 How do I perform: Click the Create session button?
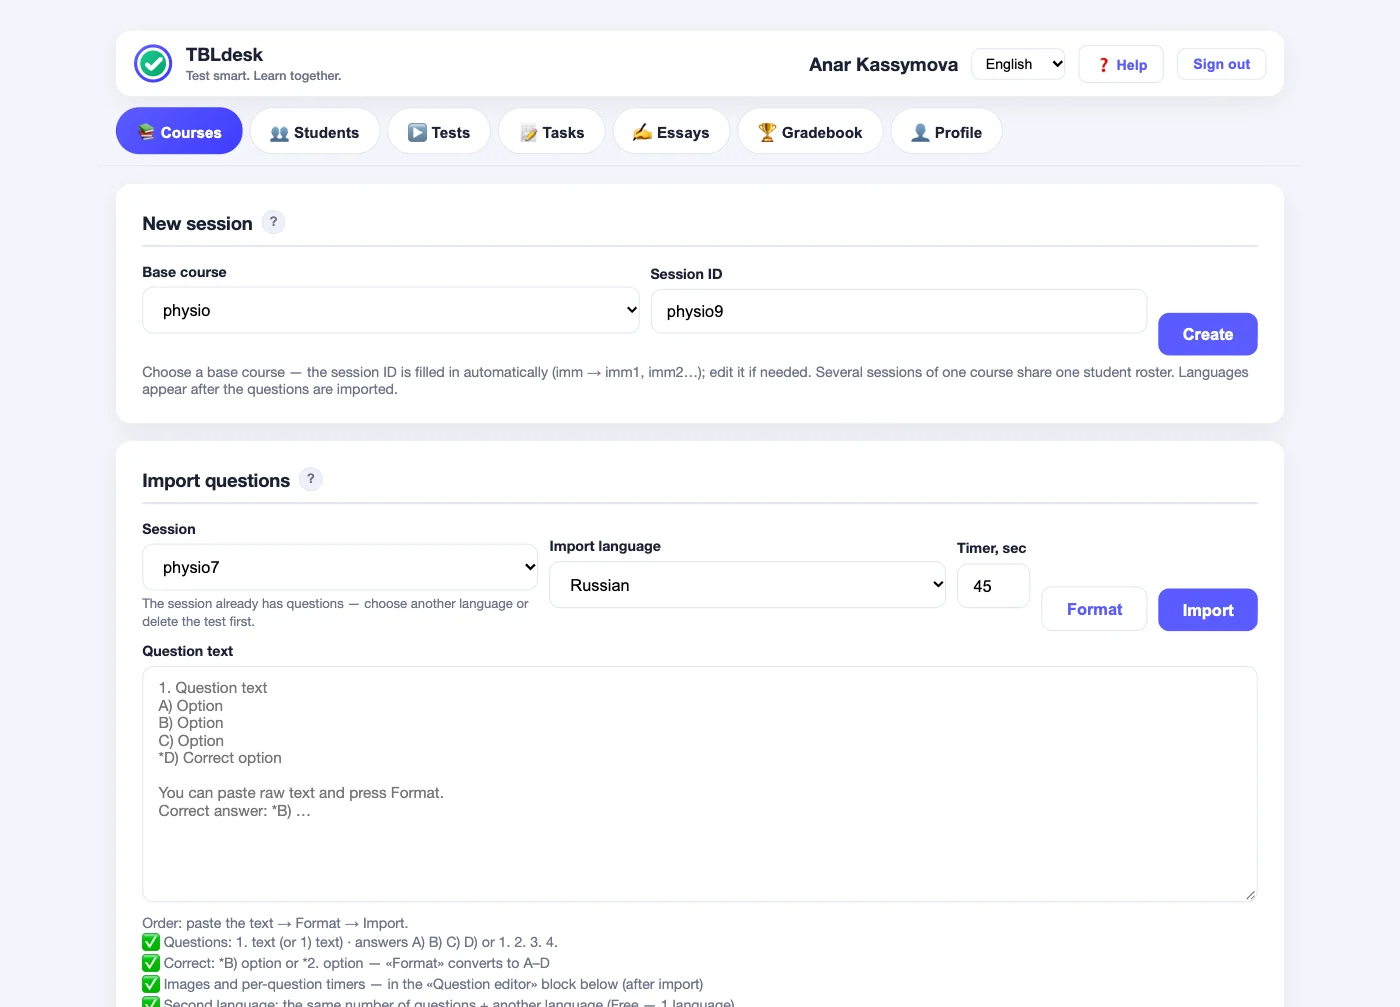1207,334
